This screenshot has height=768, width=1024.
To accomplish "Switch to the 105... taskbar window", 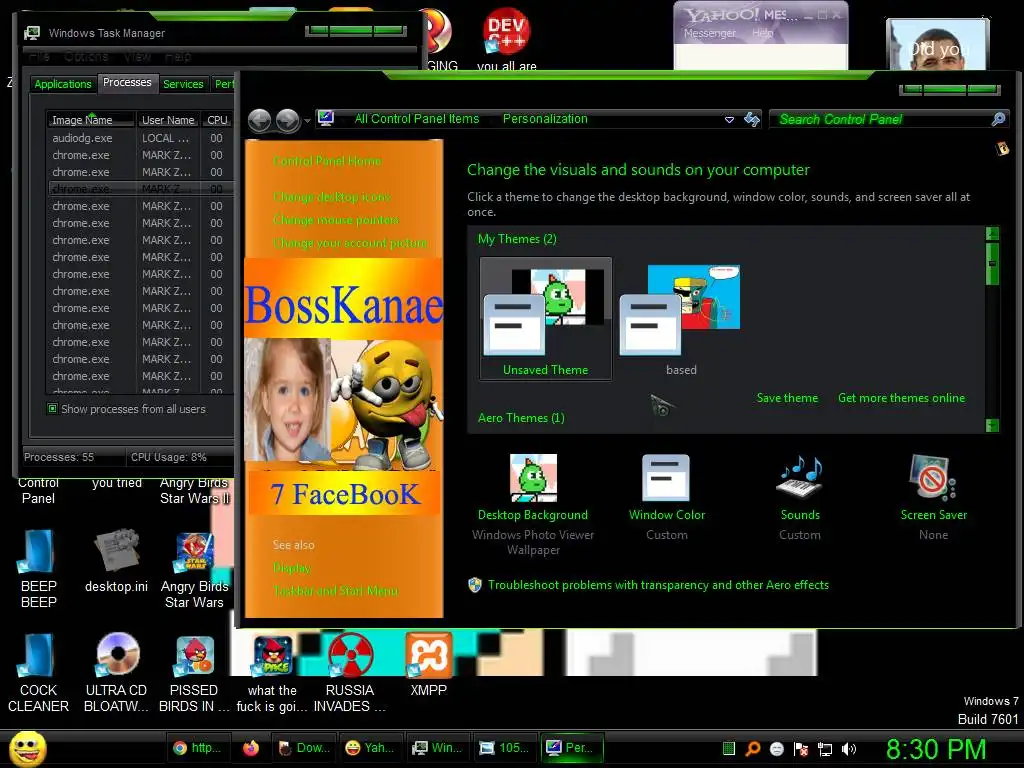I will pyautogui.click(x=505, y=748).
